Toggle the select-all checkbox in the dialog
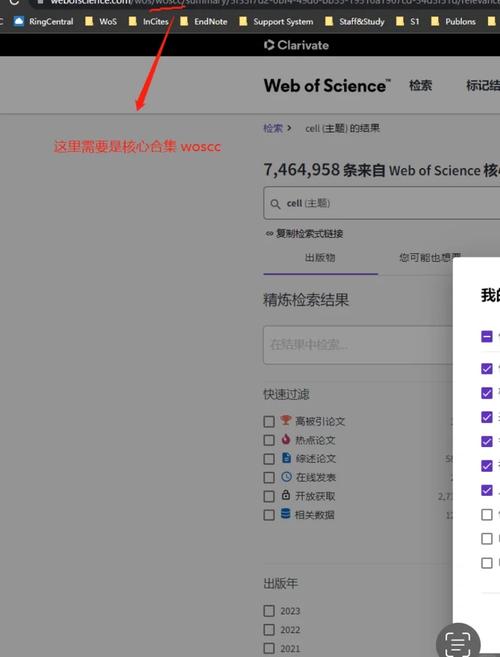 click(x=487, y=336)
